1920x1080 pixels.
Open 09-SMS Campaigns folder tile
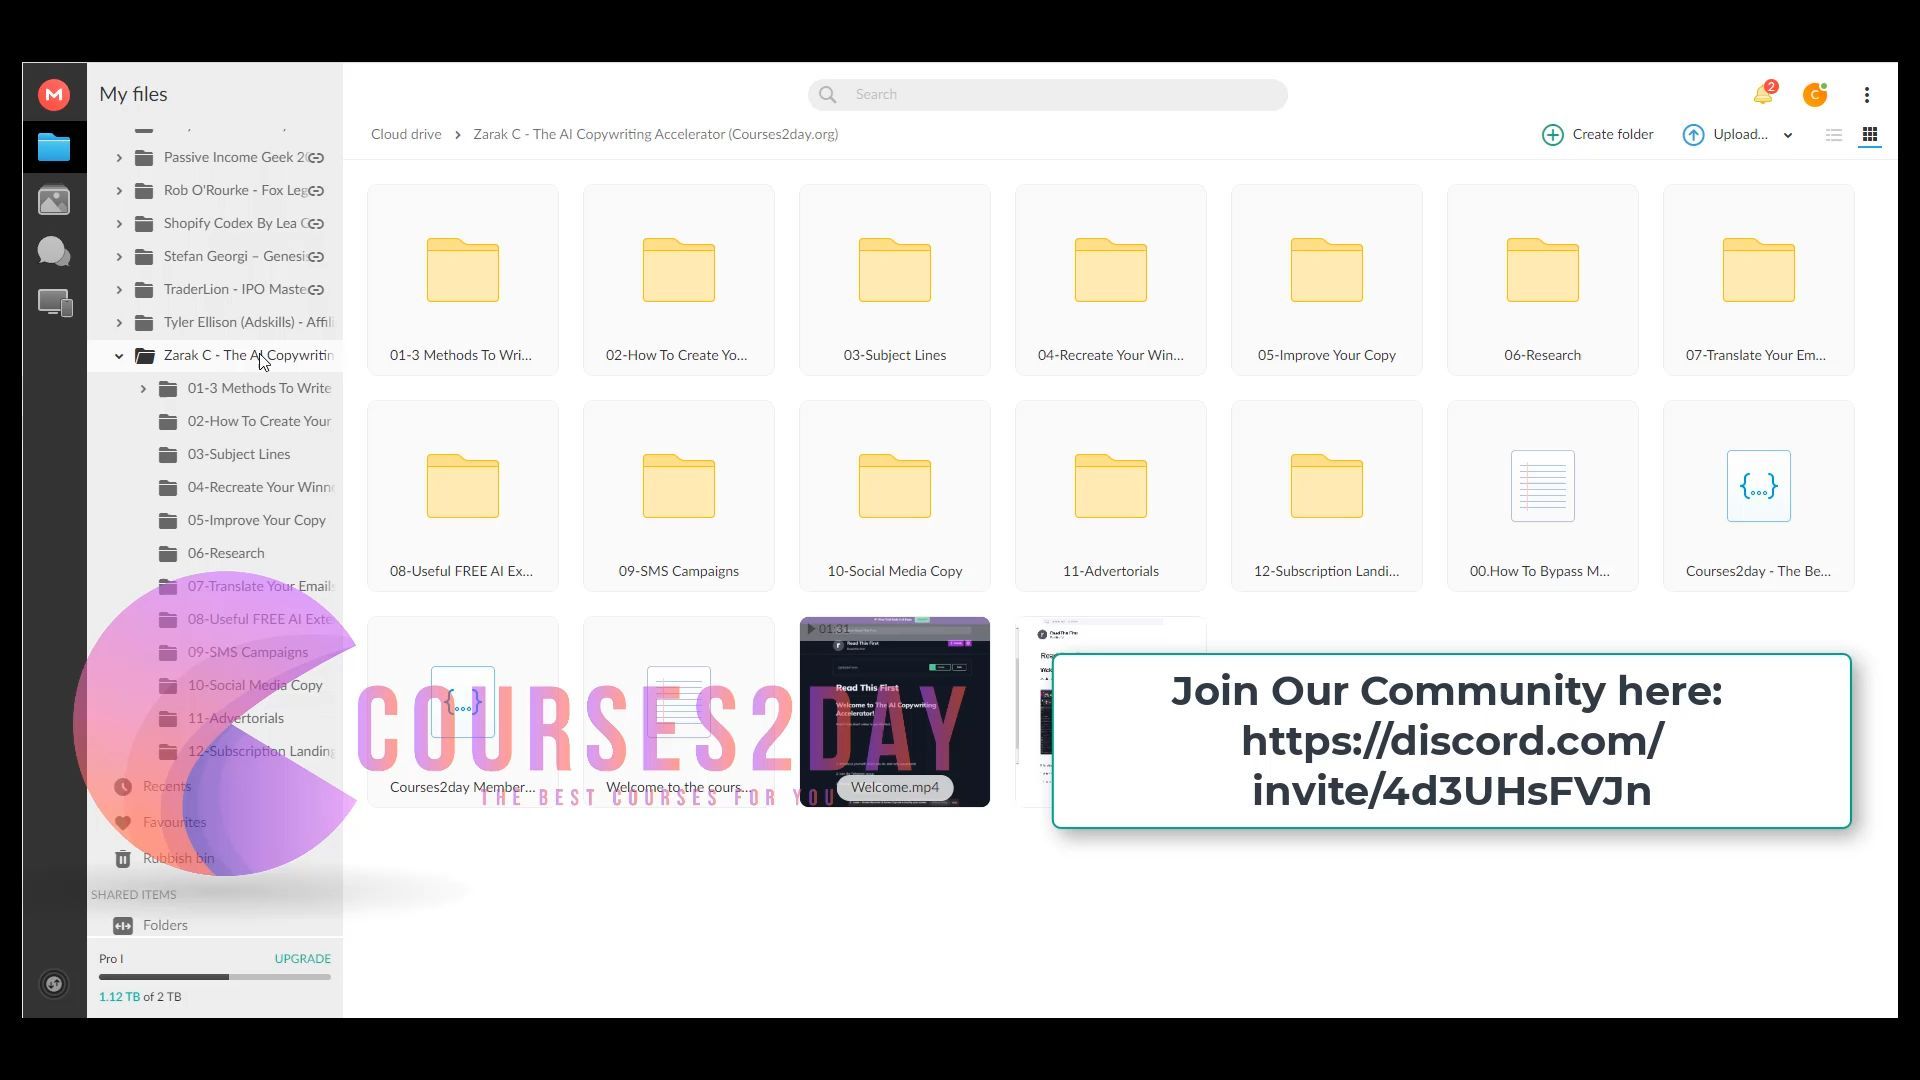[x=679, y=496]
